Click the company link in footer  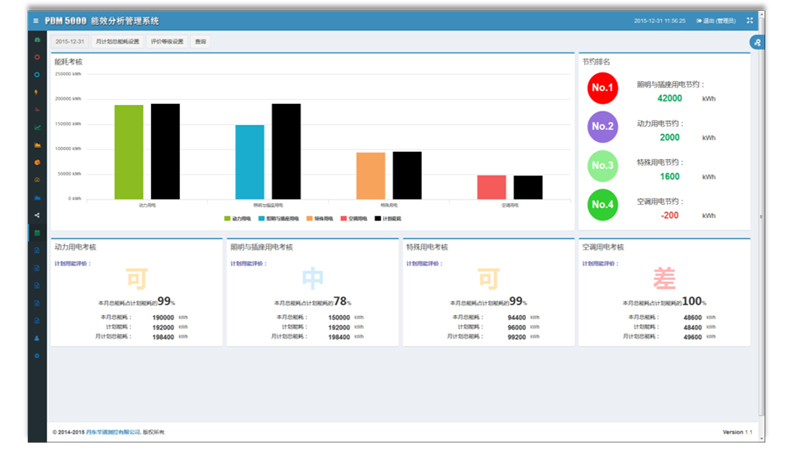113,432
